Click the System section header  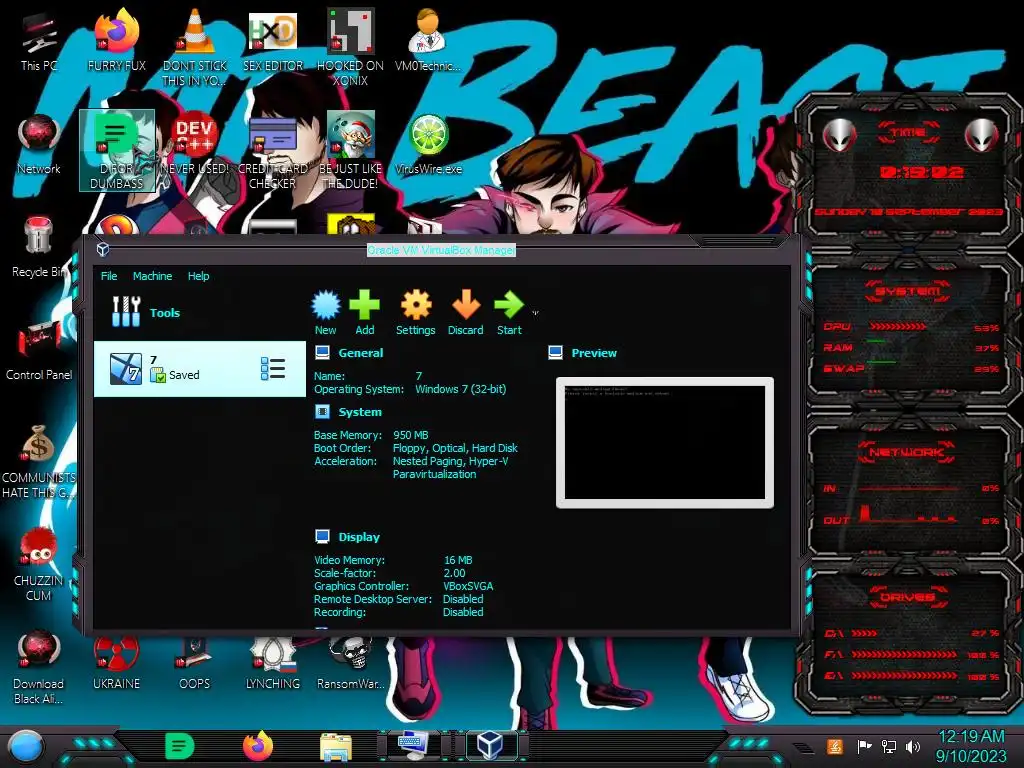(x=360, y=412)
